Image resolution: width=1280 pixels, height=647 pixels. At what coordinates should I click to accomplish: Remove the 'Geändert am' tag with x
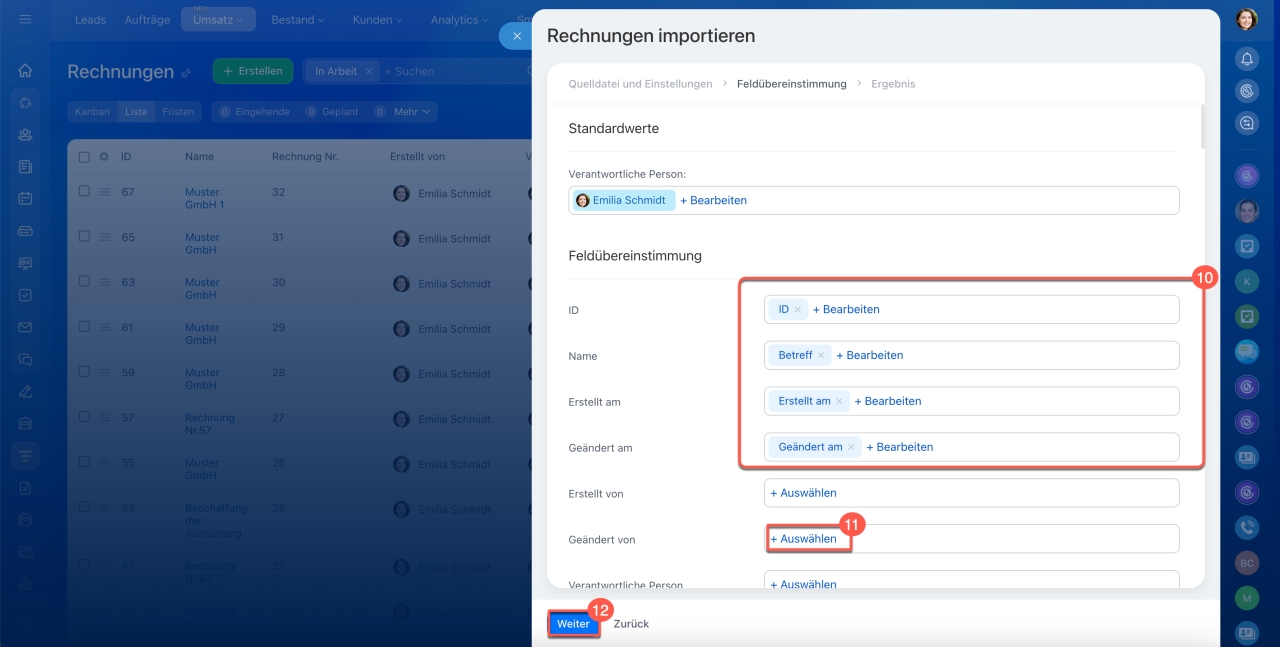point(851,447)
